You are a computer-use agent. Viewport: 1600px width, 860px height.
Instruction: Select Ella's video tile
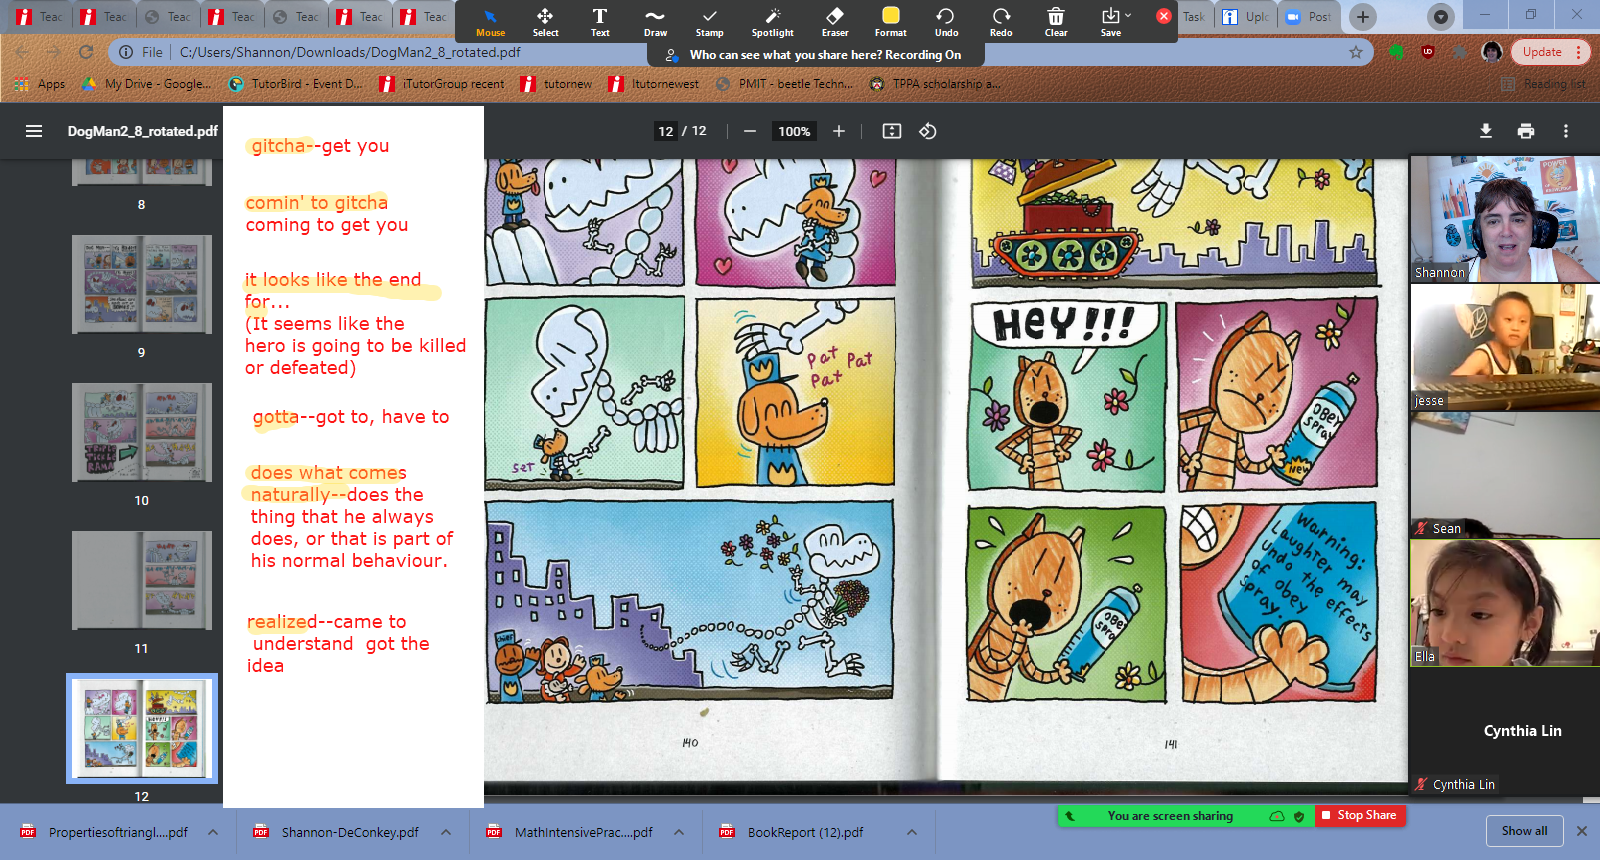tap(1504, 603)
